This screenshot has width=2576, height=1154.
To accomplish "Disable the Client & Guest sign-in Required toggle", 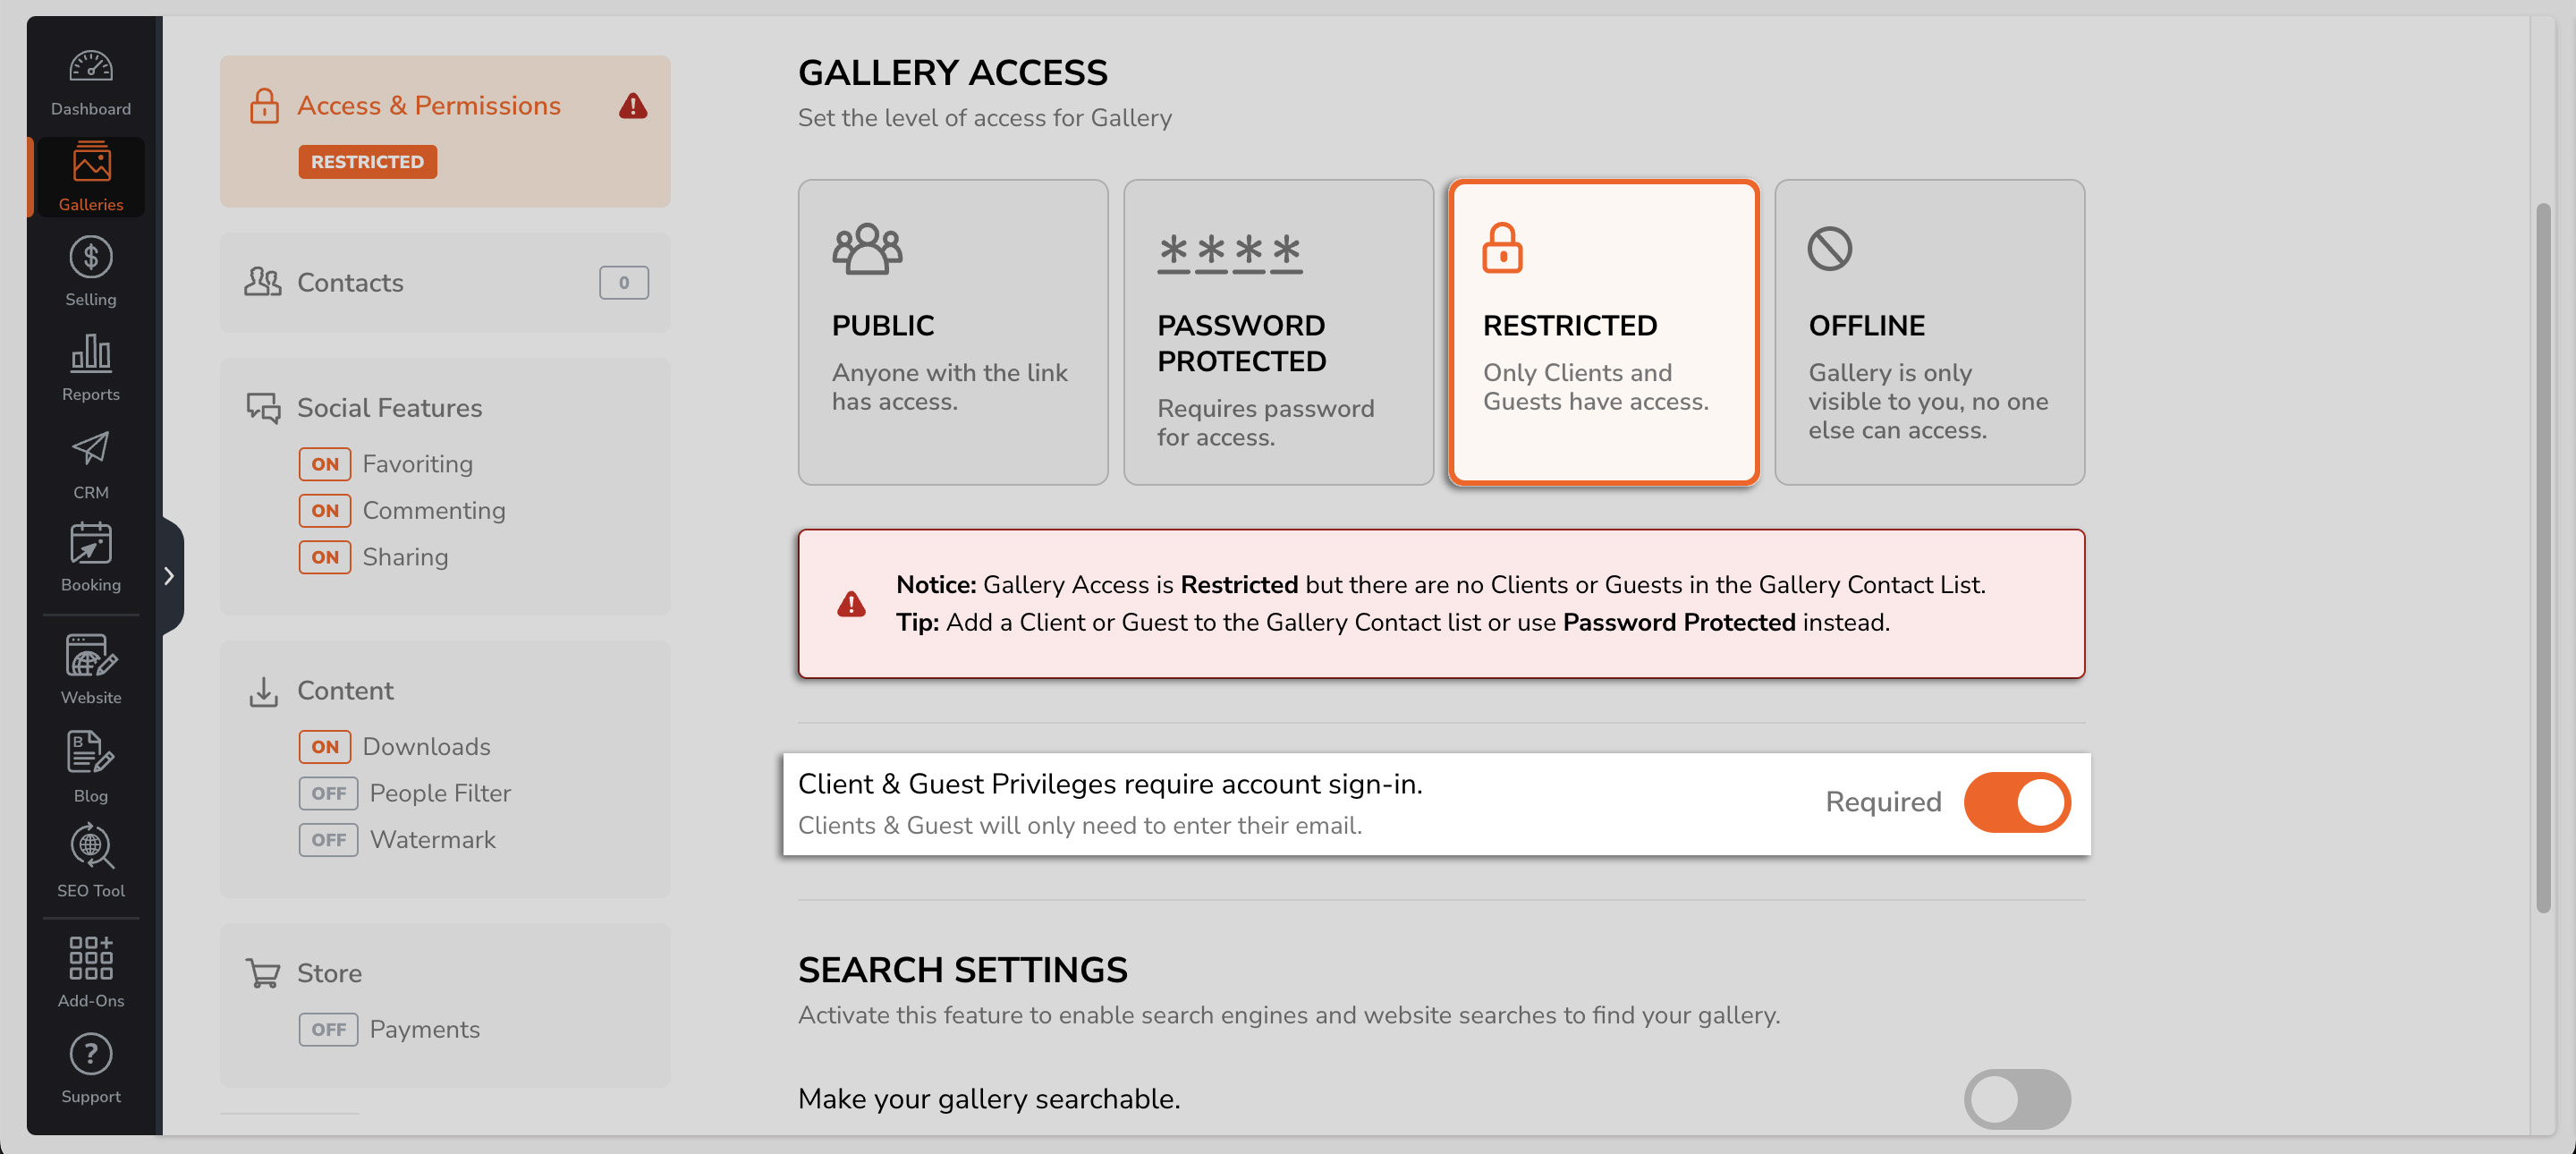I will coord(2018,801).
